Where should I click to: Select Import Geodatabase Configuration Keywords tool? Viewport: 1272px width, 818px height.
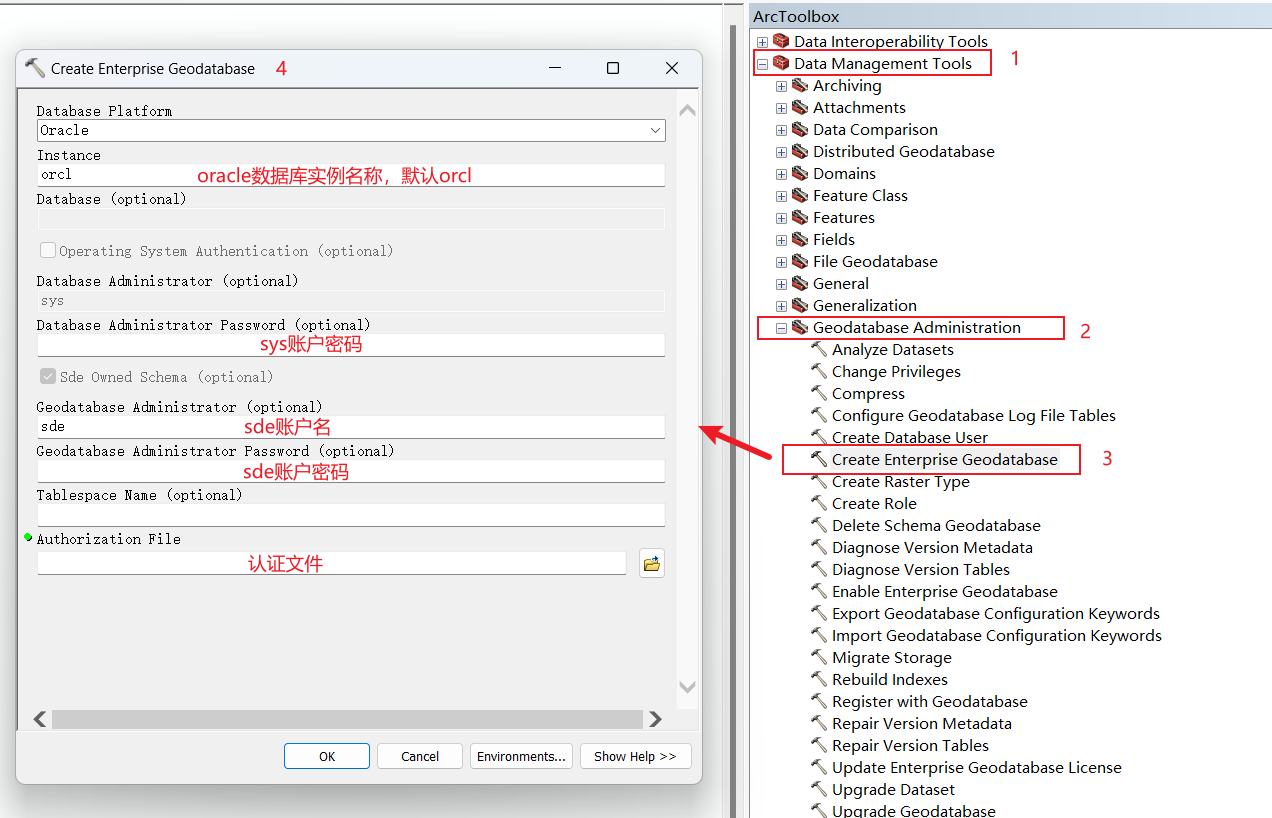tap(996, 635)
